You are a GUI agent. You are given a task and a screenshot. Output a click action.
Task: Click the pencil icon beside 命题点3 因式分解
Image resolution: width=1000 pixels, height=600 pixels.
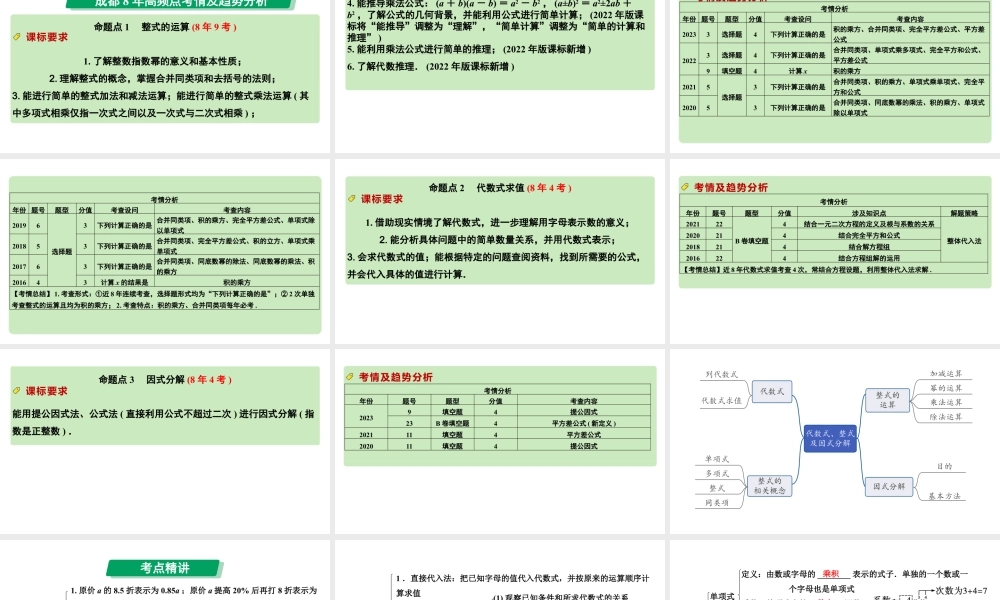pyautogui.click(x=16, y=391)
